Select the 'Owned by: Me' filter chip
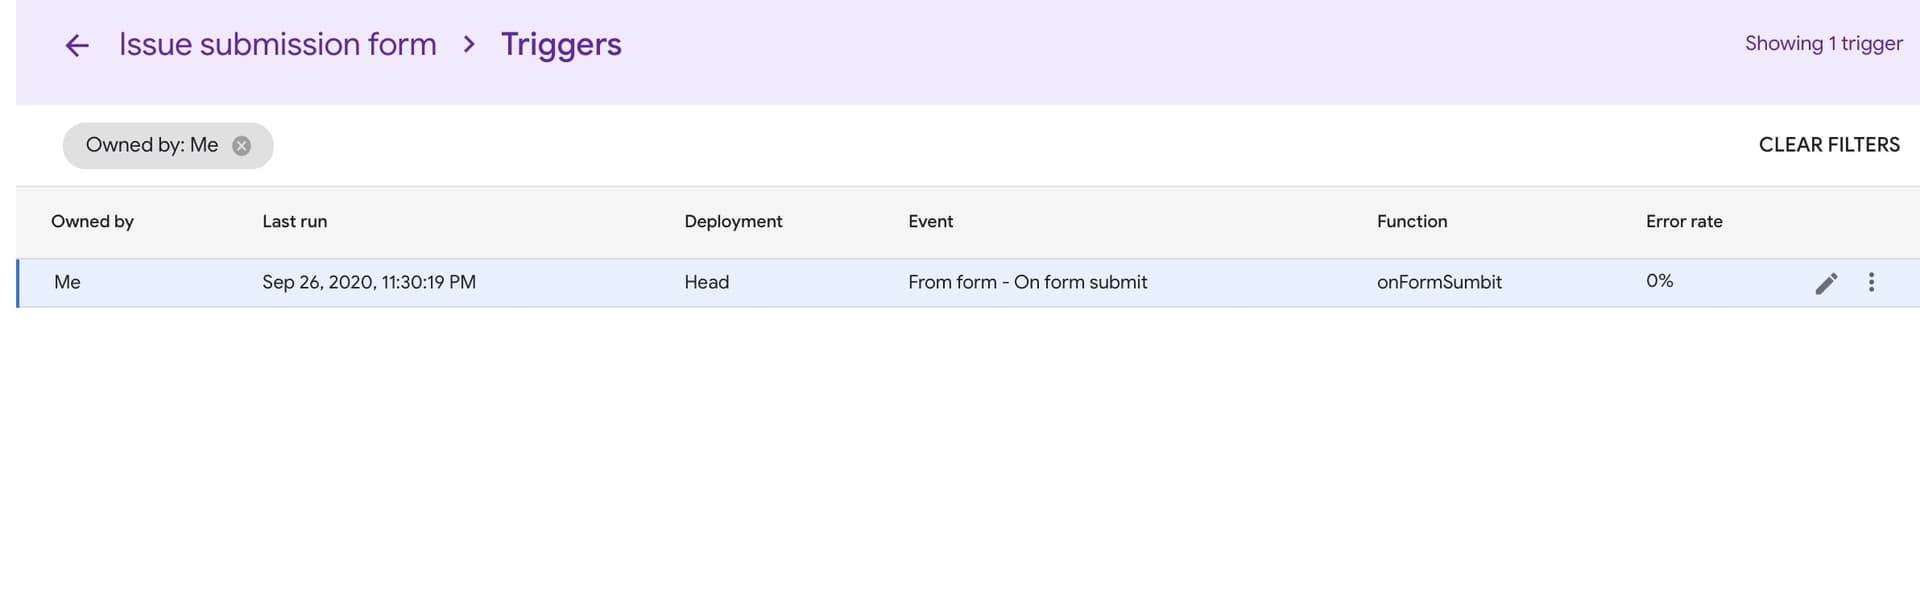The width and height of the screenshot is (1920, 593). point(151,145)
